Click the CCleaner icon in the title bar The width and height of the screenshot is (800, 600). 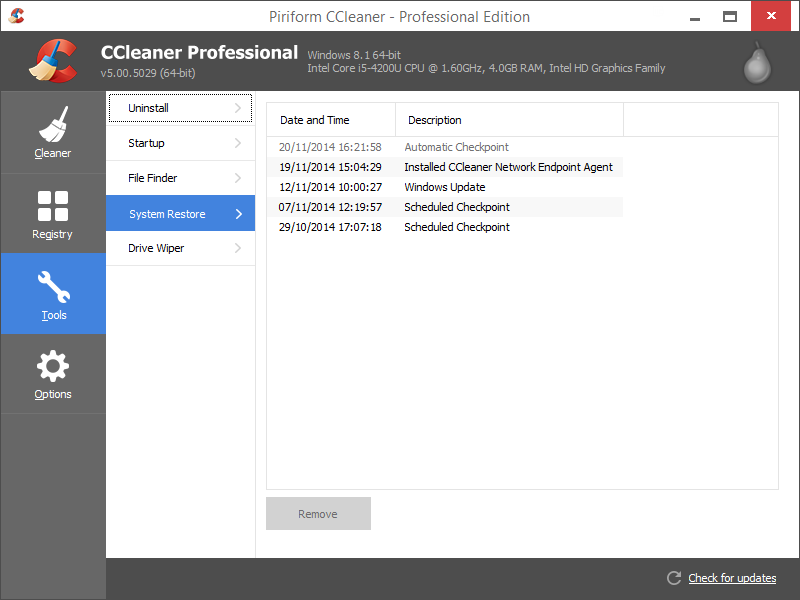[x=16, y=16]
